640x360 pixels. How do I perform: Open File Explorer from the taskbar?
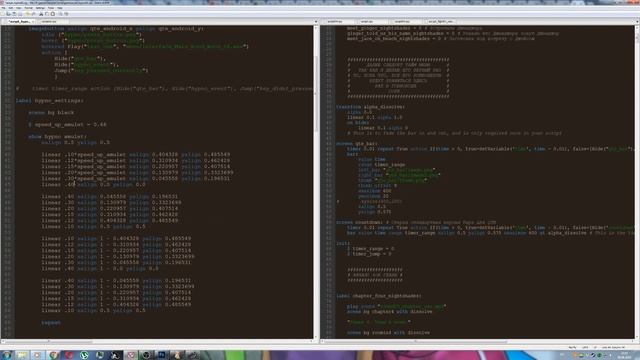coord(22,355)
